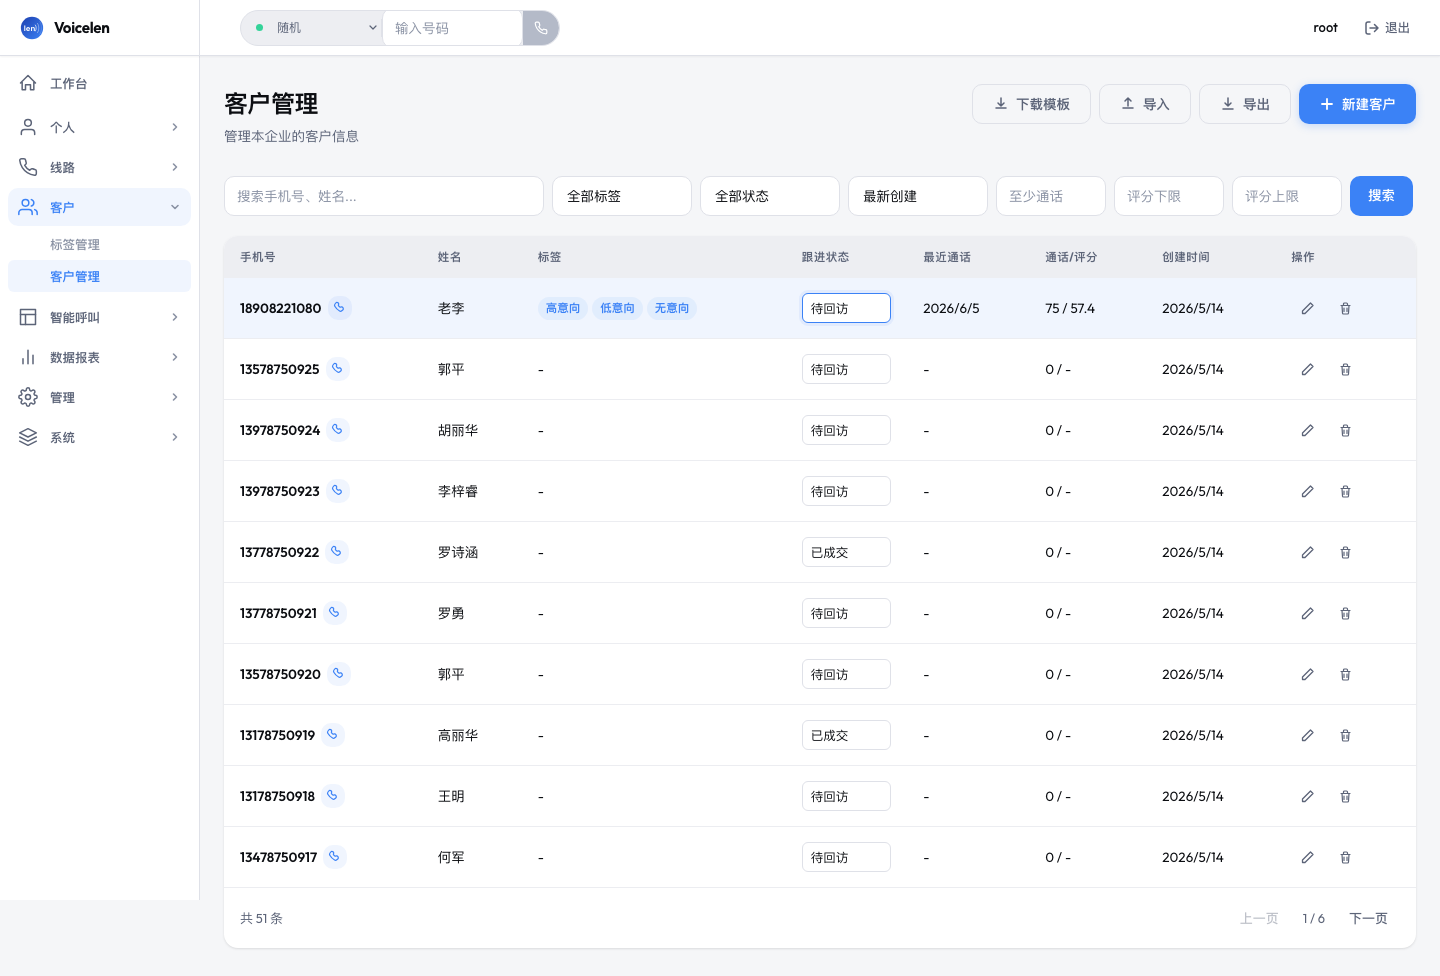
Task: Open 何军's 待回访 status dropdown
Action: click(x=846, y=857)
